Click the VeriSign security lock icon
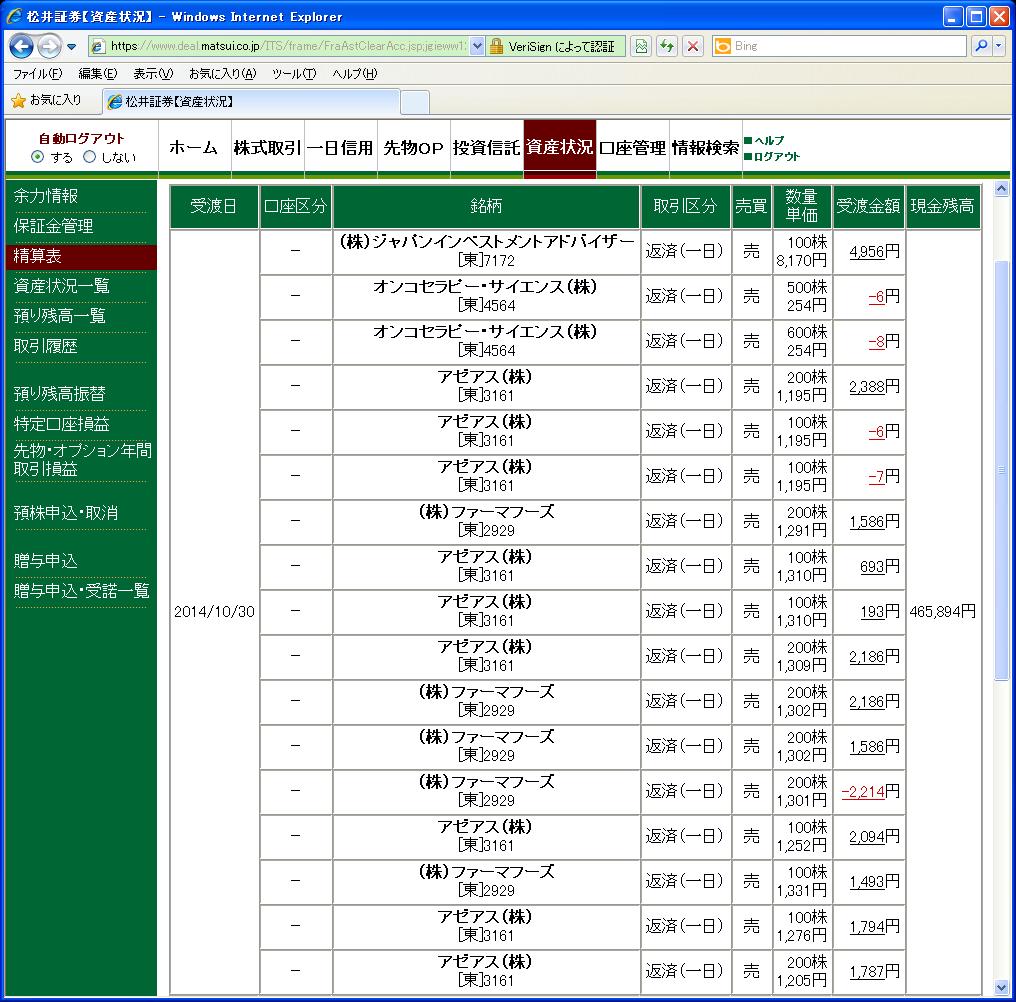1016x1002 pixels. (x=496, y=46)
